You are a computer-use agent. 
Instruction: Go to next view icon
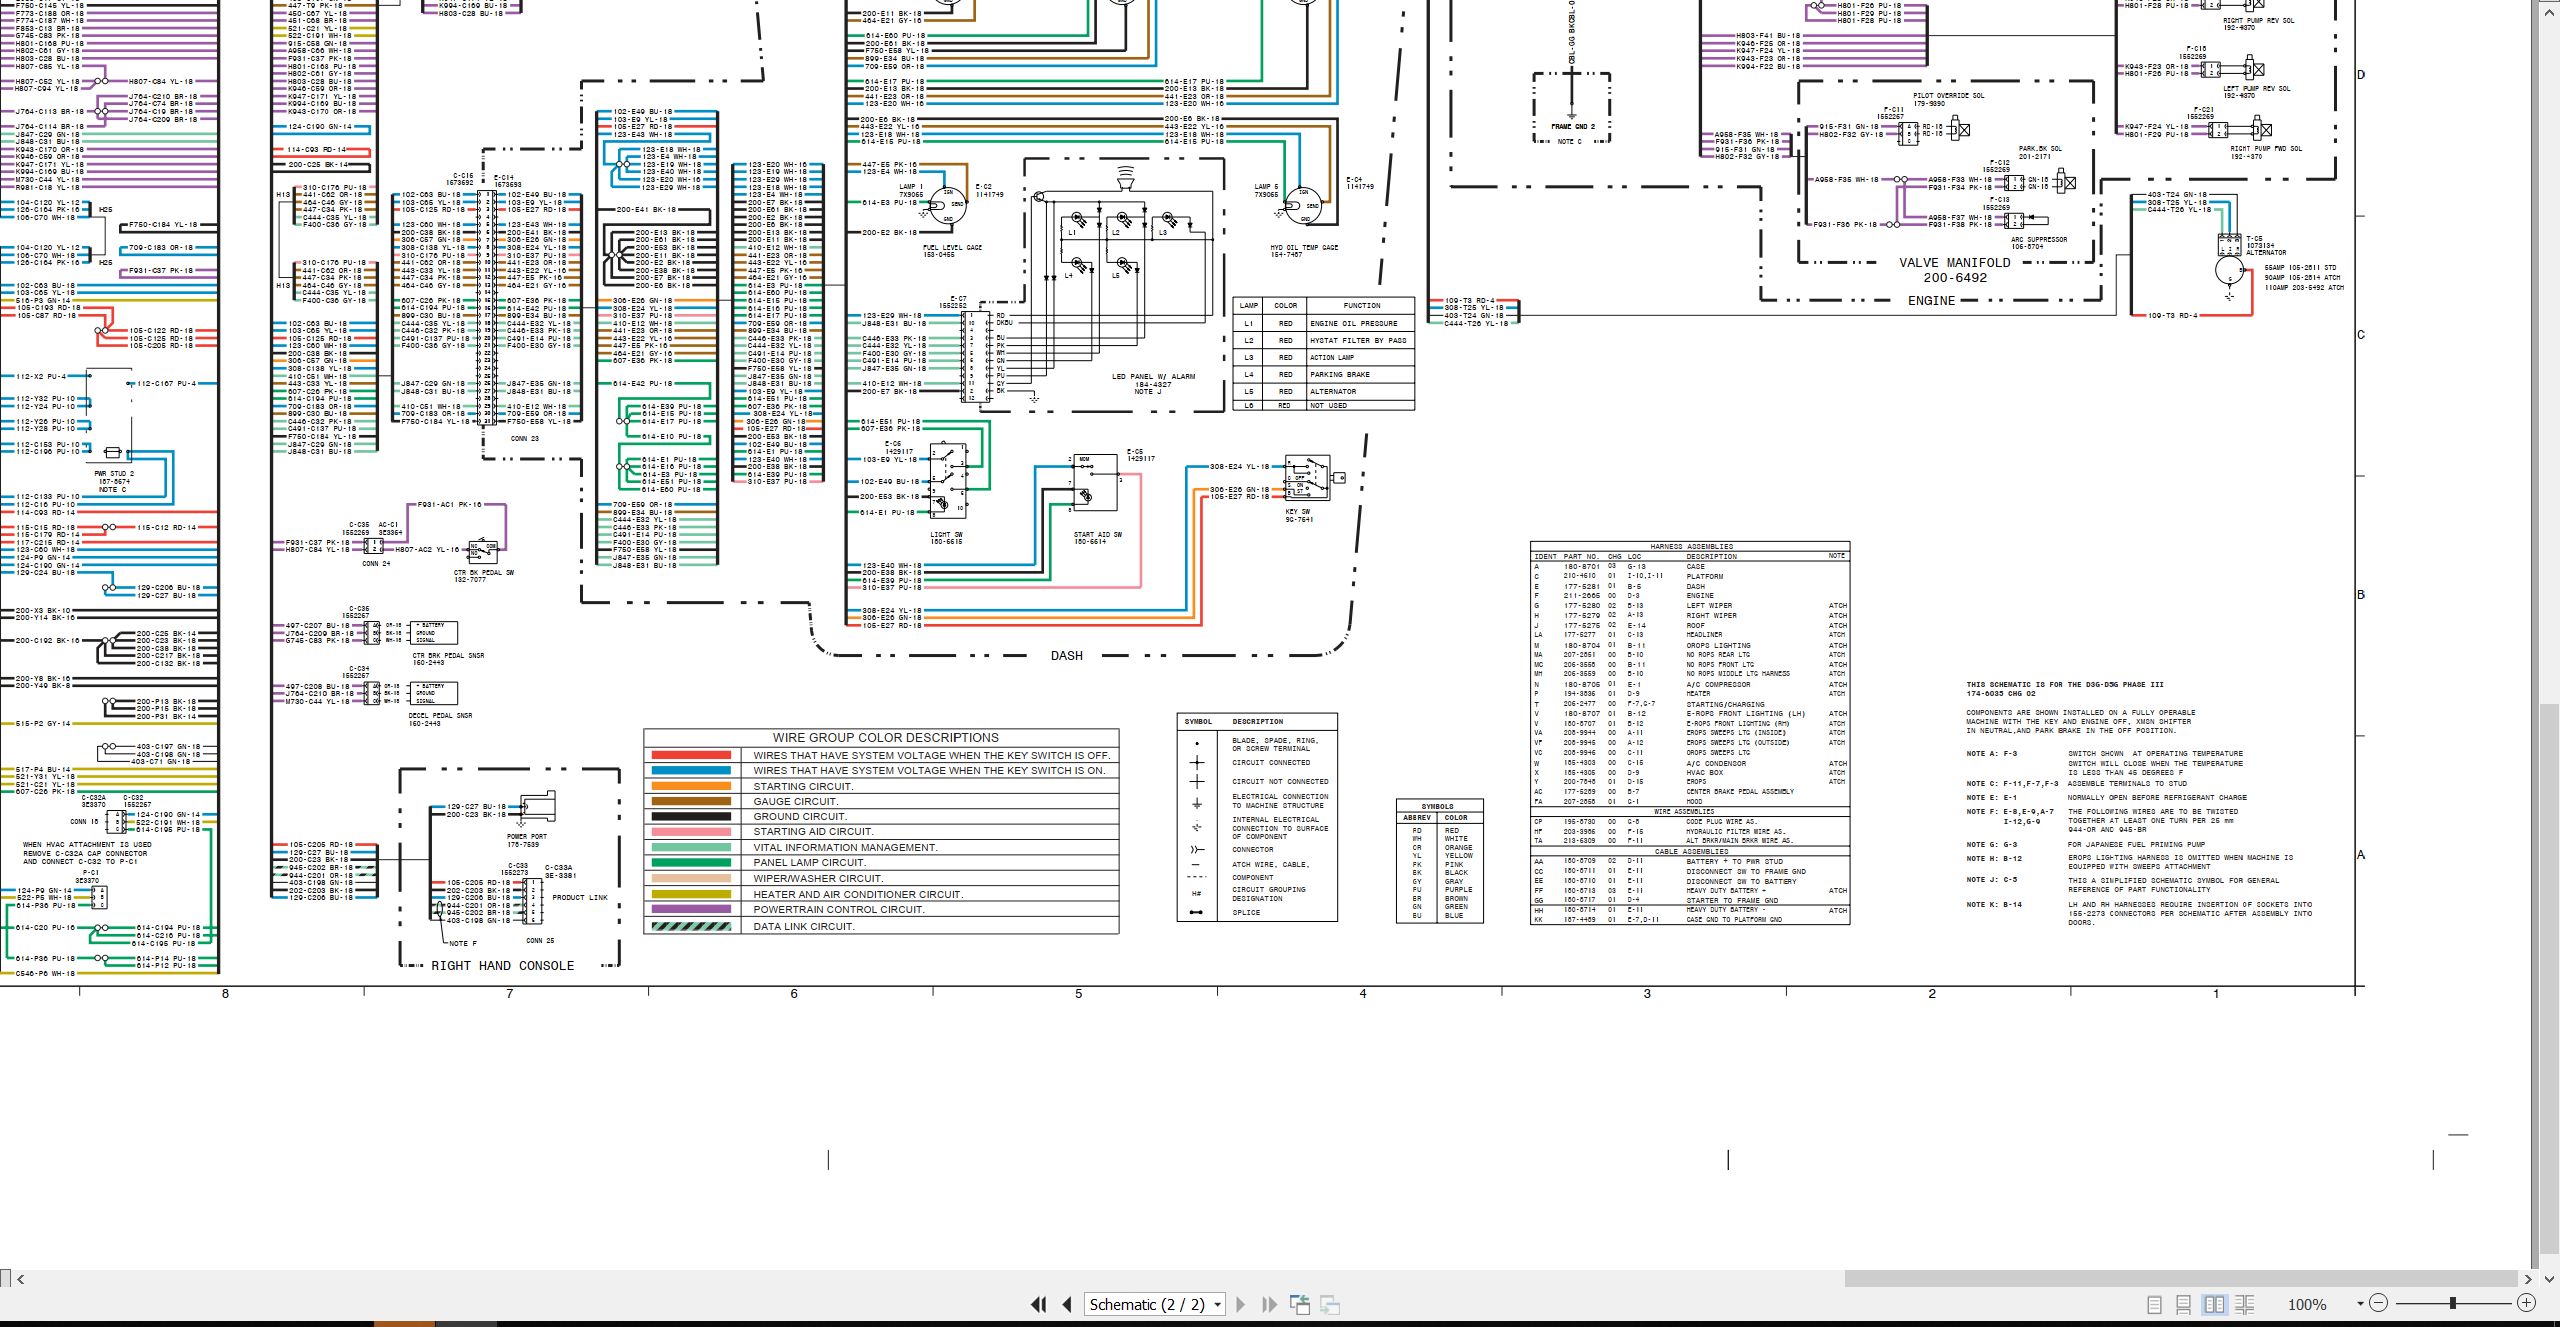(1330, 1304)
